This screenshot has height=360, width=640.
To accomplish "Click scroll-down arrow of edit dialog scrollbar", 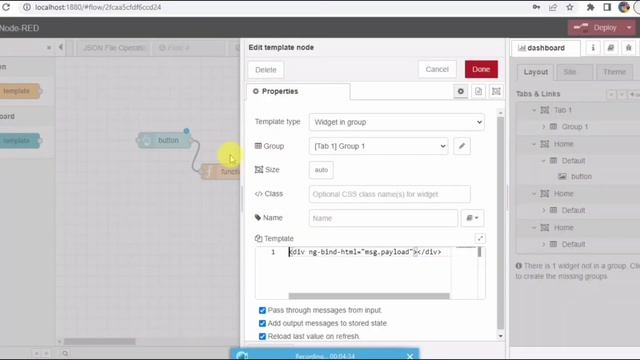I will tap(500, 336).
